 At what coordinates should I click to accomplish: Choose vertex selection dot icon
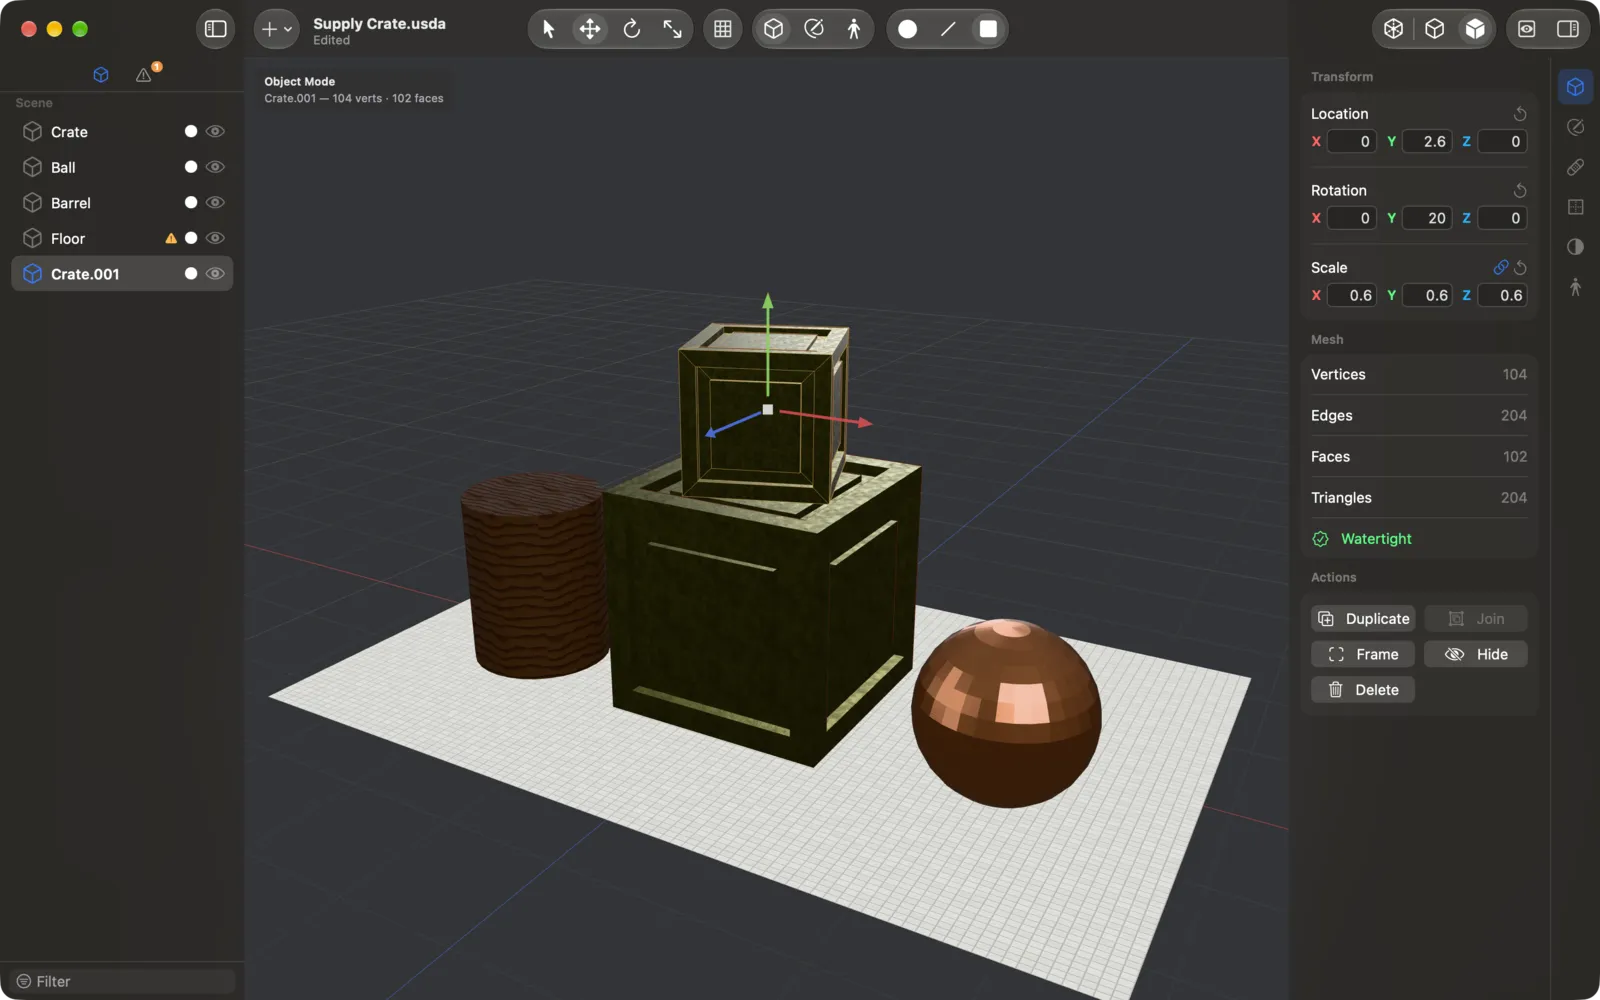(907, 29)
